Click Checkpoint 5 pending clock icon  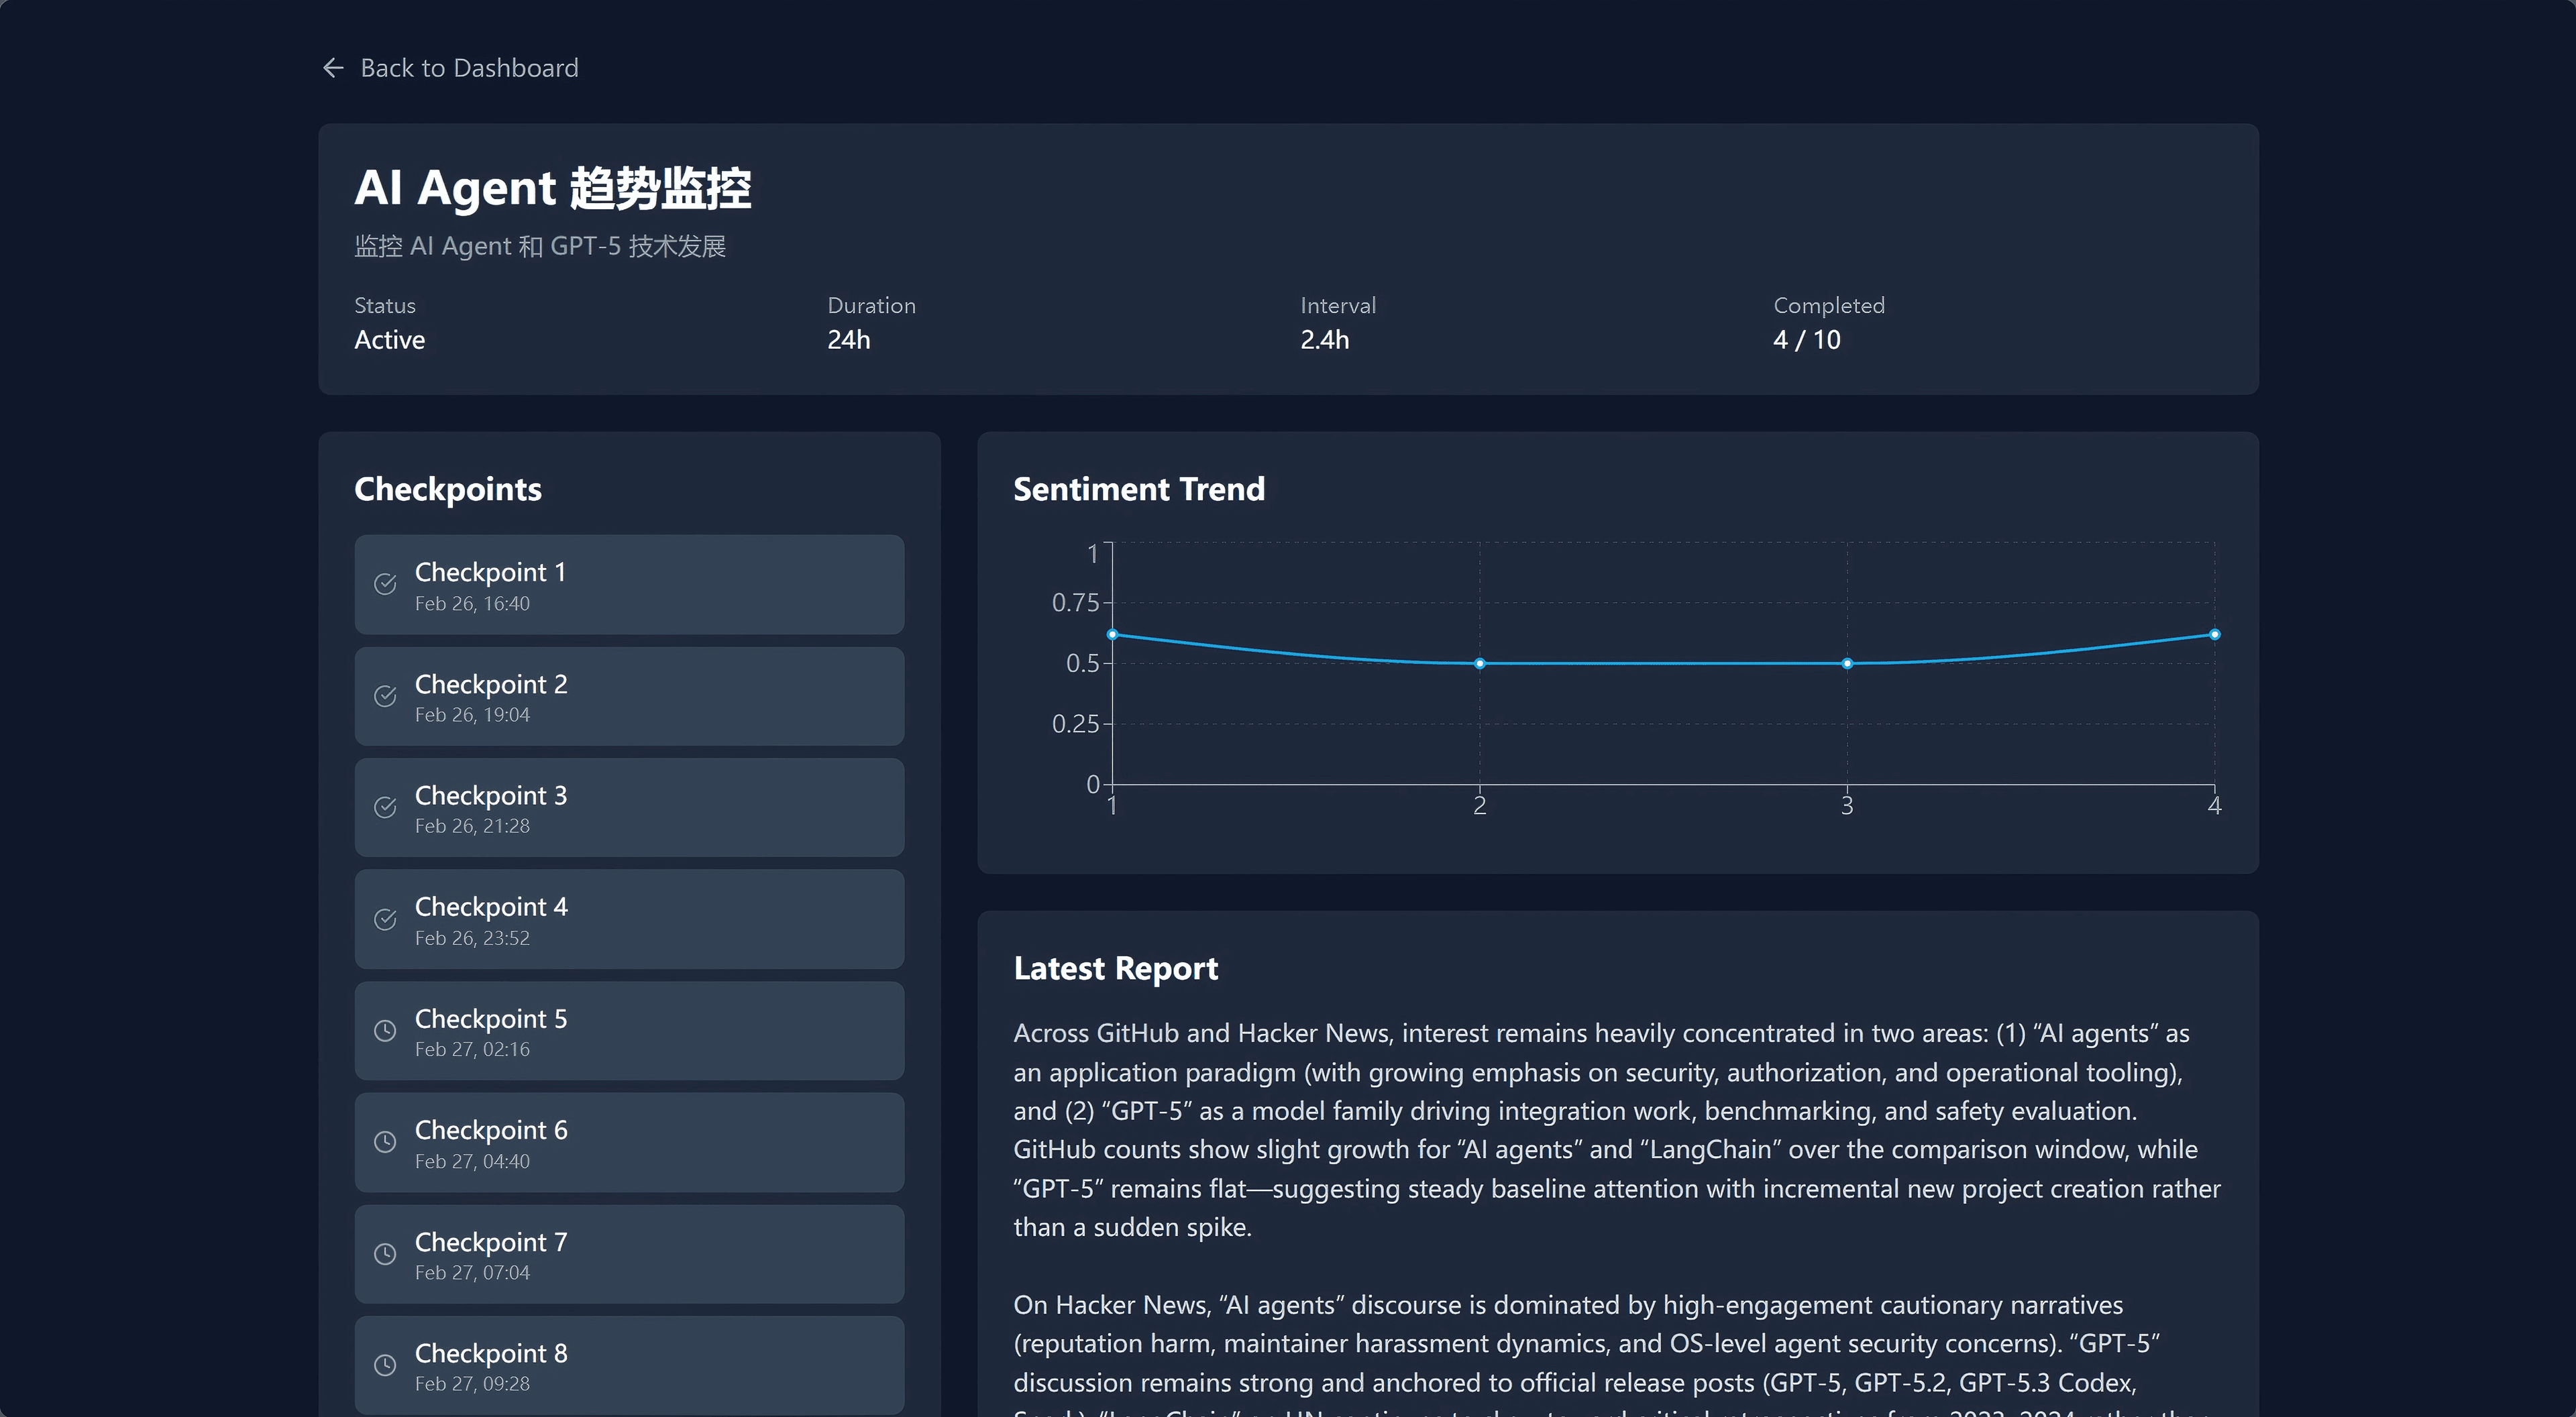tap(385, 1031)
